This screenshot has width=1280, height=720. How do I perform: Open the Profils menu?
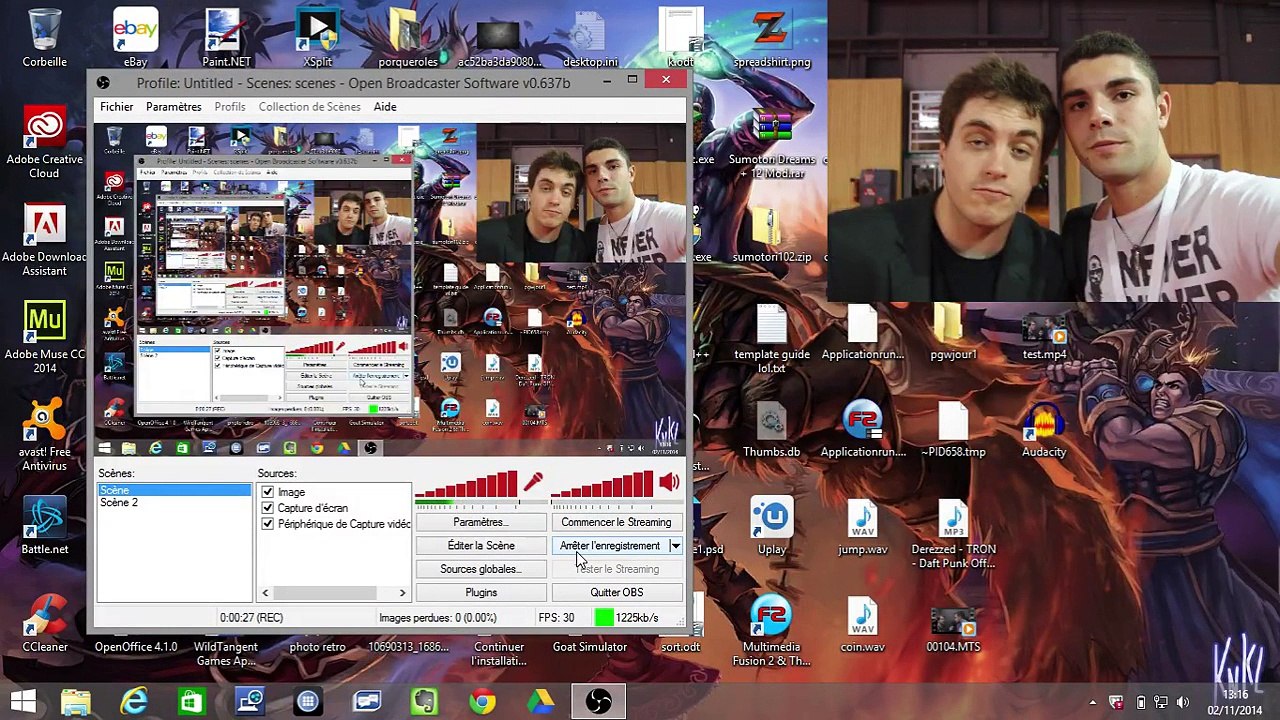(x=229, y=107)
